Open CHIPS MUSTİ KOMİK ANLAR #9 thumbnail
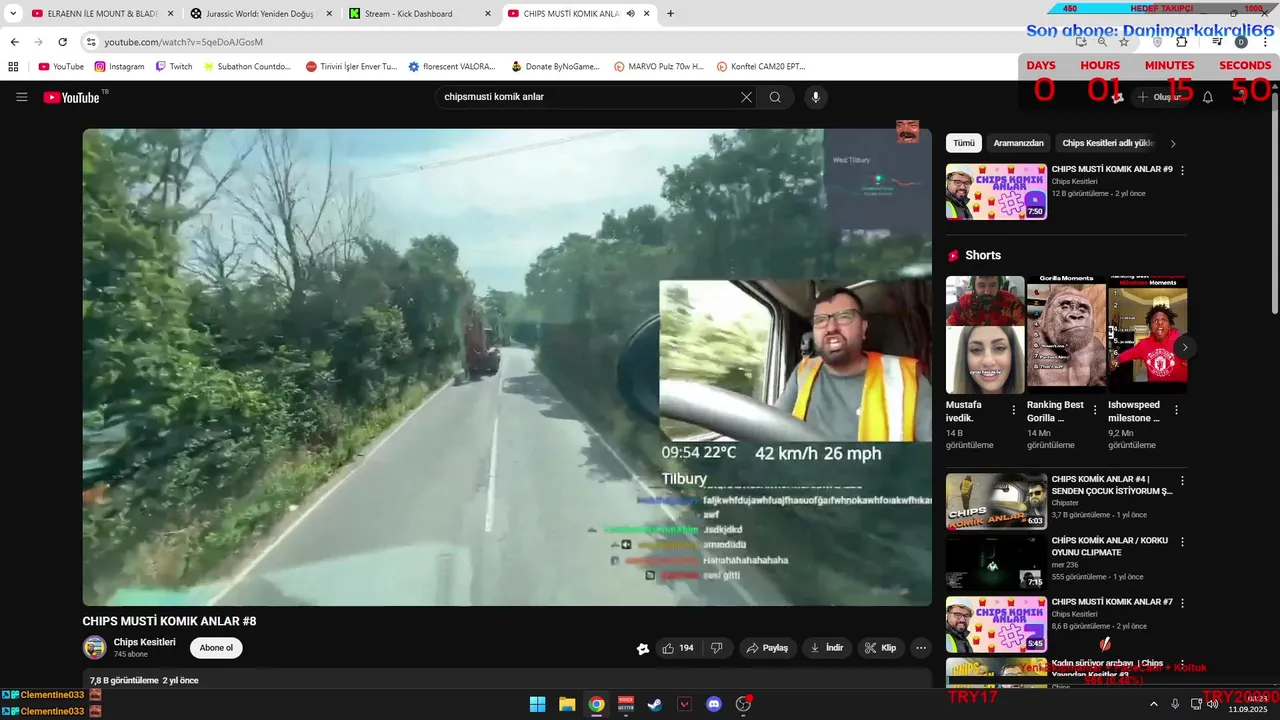 pos(996,191)
